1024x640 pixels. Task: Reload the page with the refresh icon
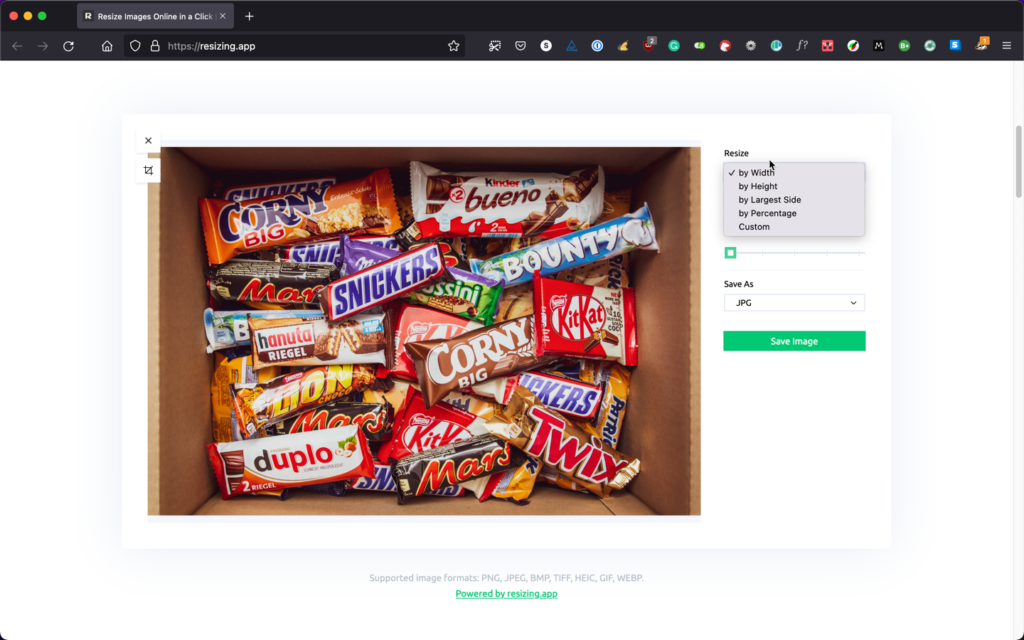69,46
